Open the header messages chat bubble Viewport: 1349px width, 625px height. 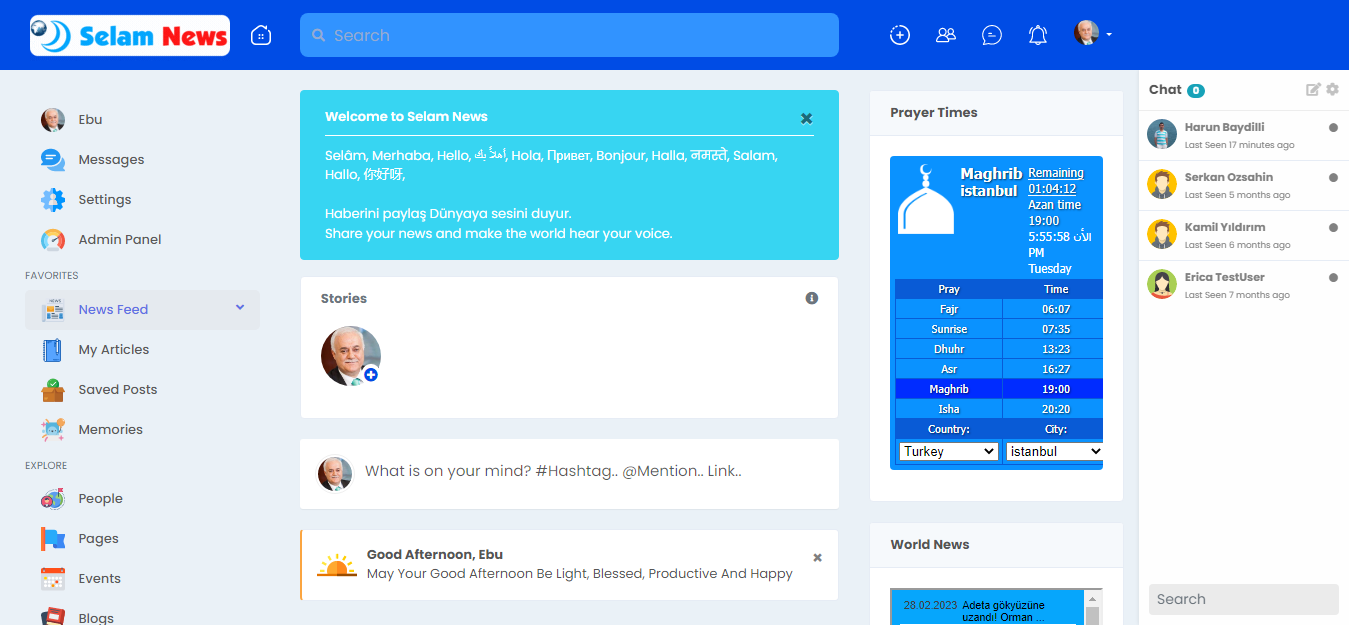(991, 35)
